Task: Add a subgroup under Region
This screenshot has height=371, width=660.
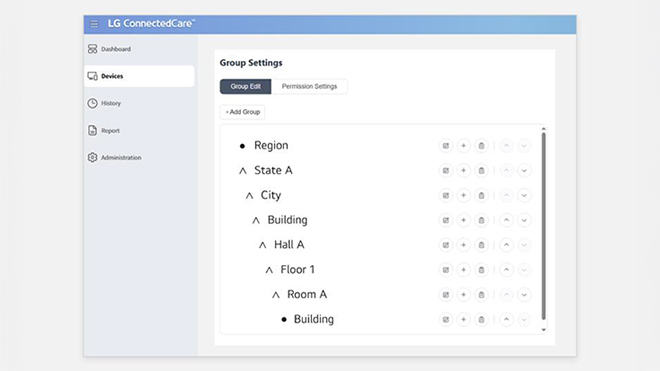Action: 463,146
